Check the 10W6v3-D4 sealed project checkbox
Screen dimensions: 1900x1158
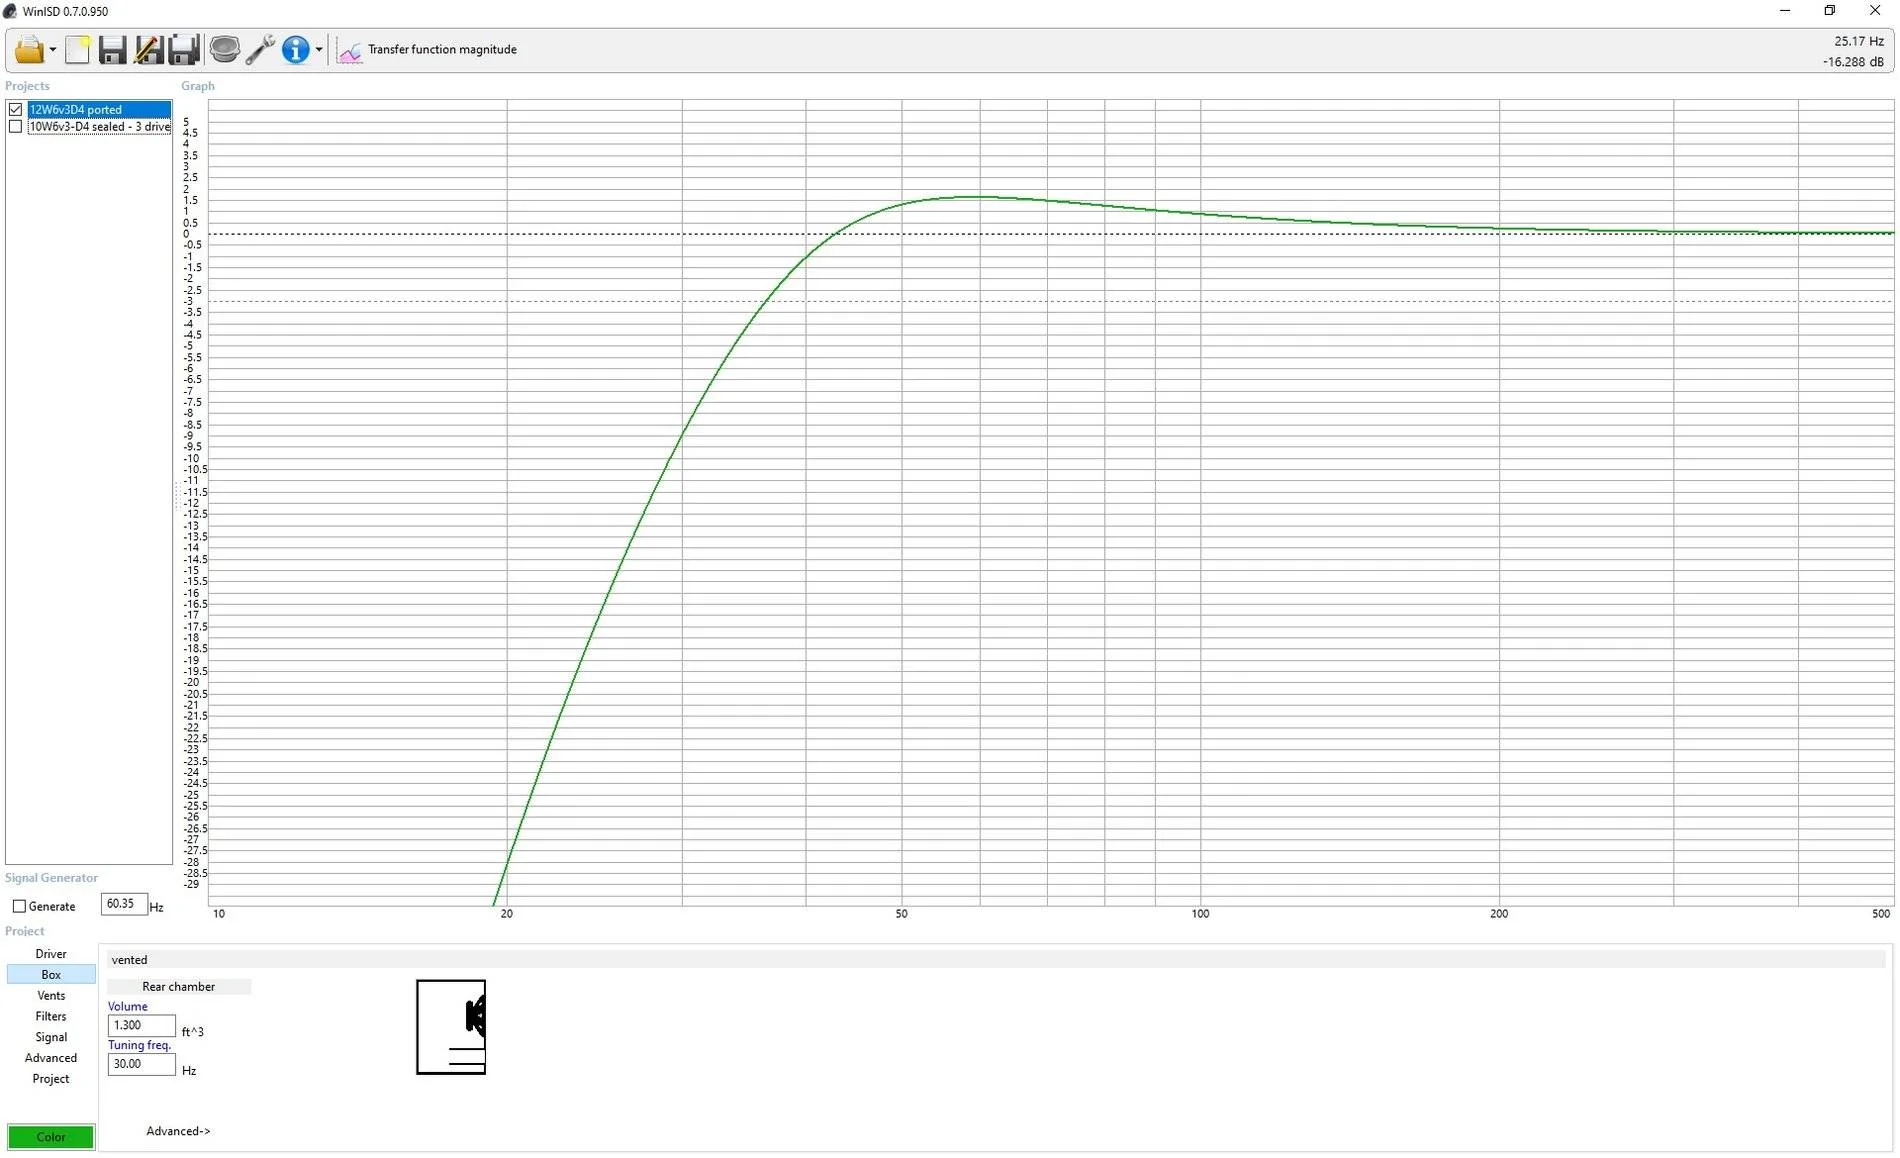click(x=16, y=127)
